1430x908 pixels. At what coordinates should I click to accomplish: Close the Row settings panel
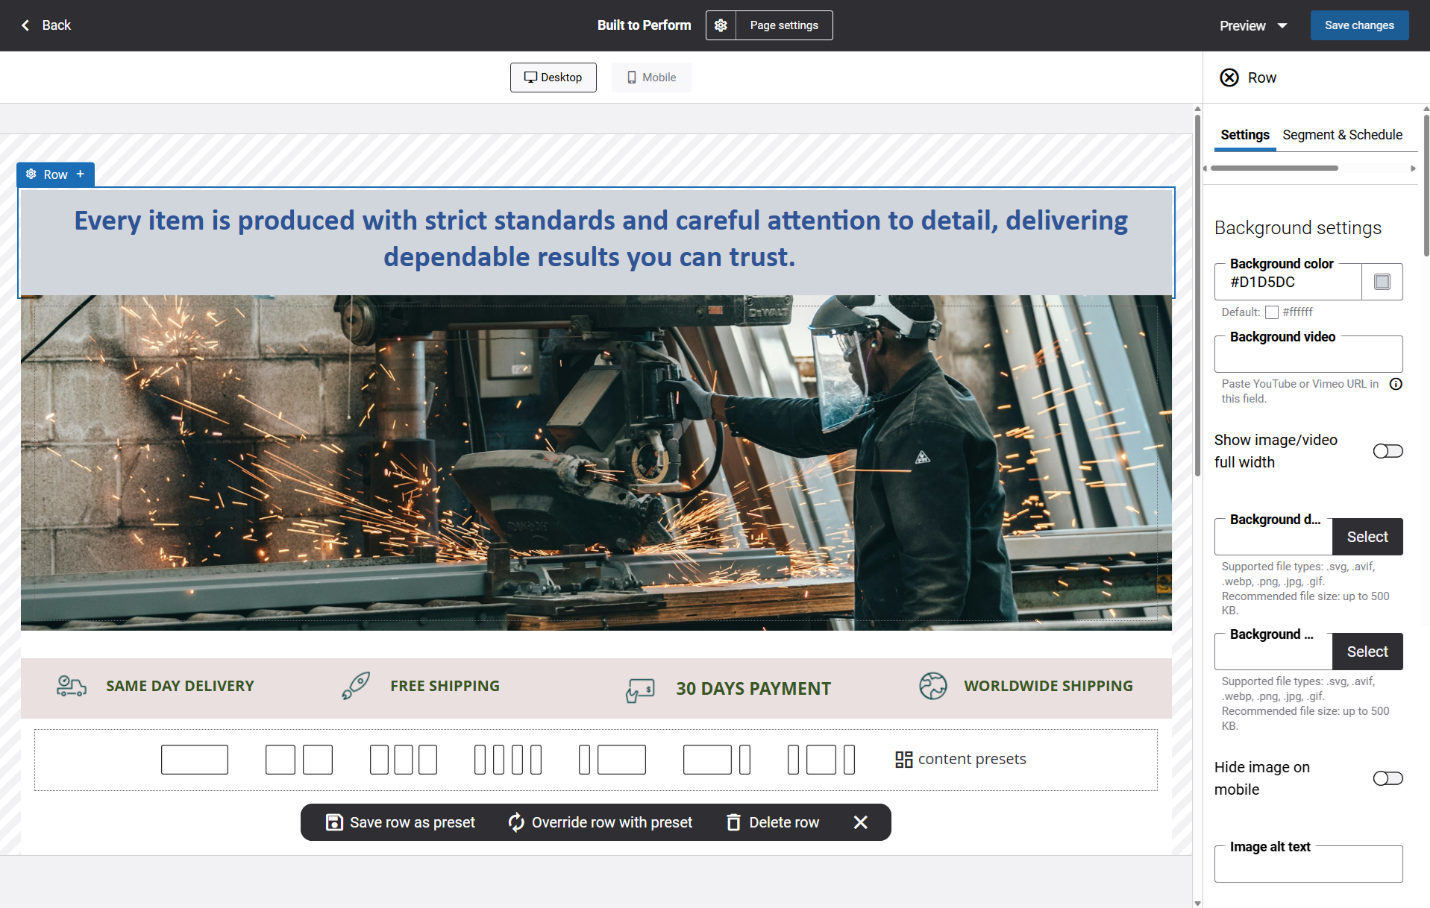pos(1229,78)
